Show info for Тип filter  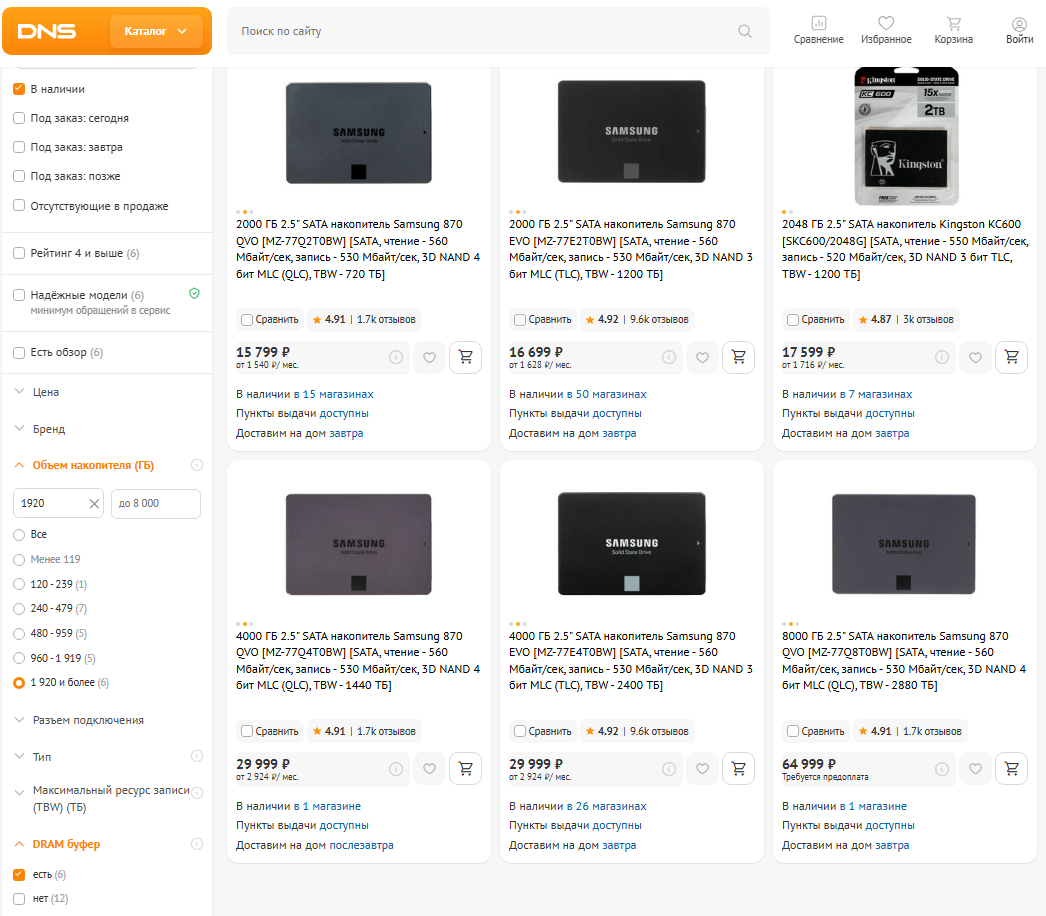coord(197,756)
